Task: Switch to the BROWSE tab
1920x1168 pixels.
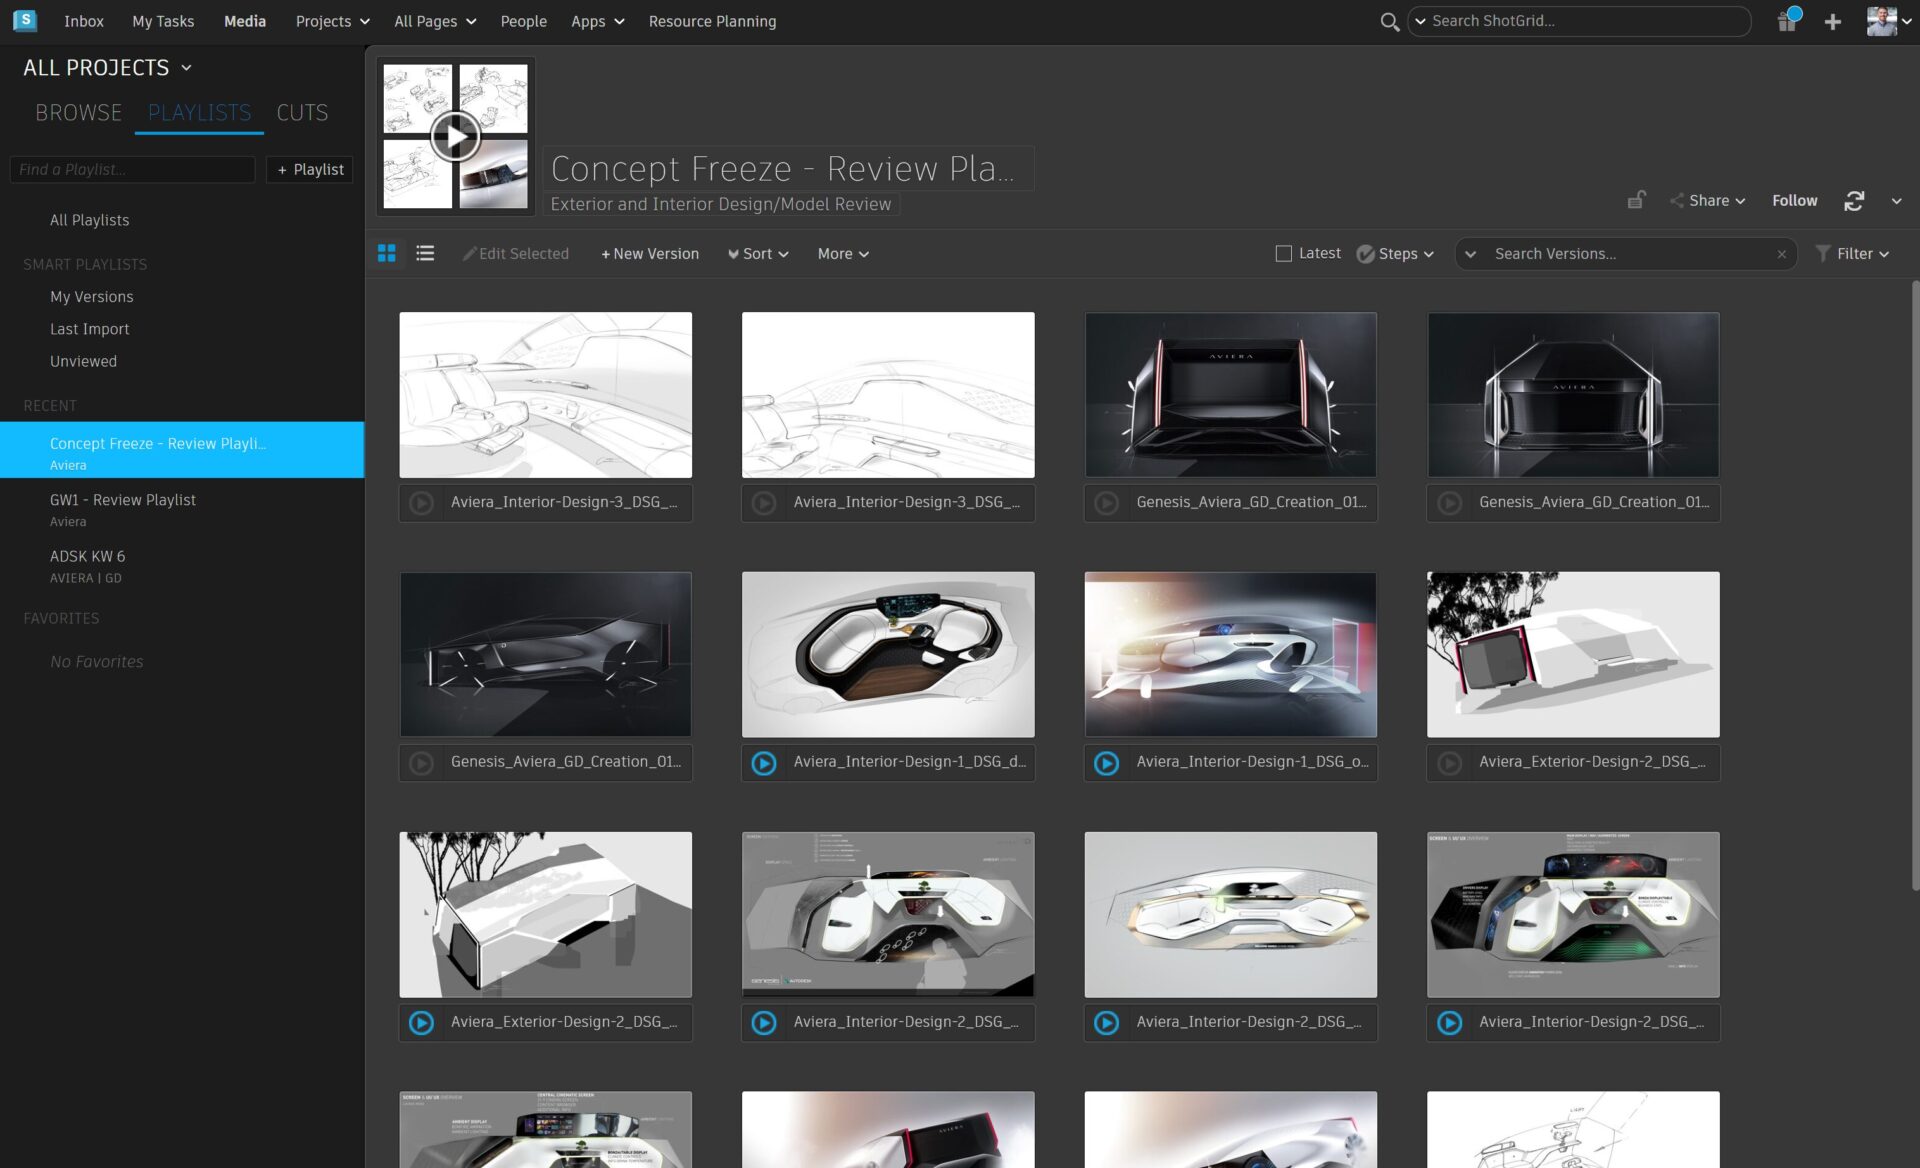Action: point(78,113)
